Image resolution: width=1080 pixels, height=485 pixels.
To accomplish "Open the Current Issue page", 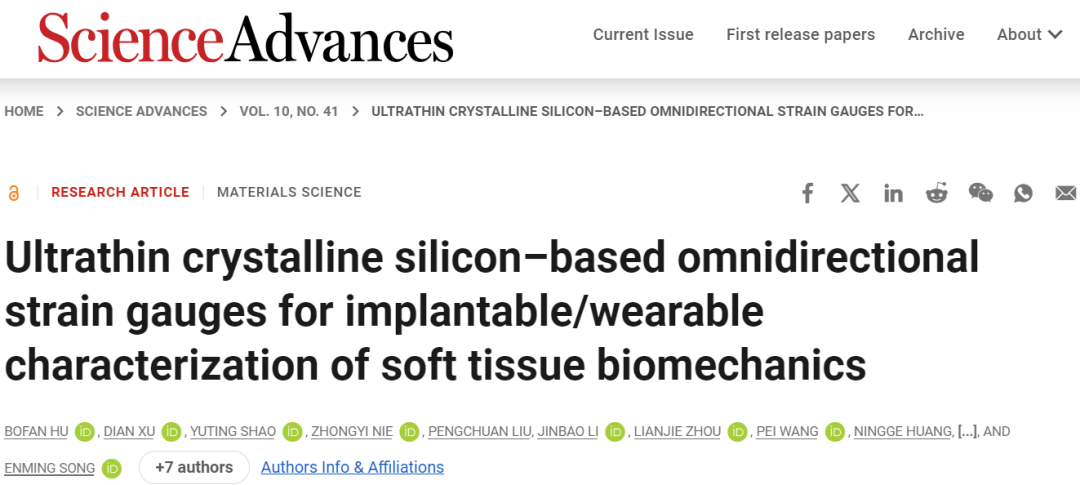I will pyautogui.click(x=643, y=35).
